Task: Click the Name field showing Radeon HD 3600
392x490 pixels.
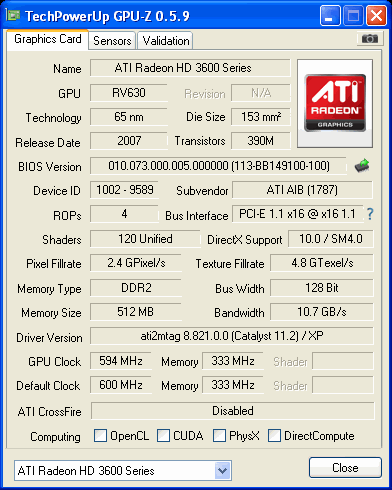Action: (x=190, y=68)
